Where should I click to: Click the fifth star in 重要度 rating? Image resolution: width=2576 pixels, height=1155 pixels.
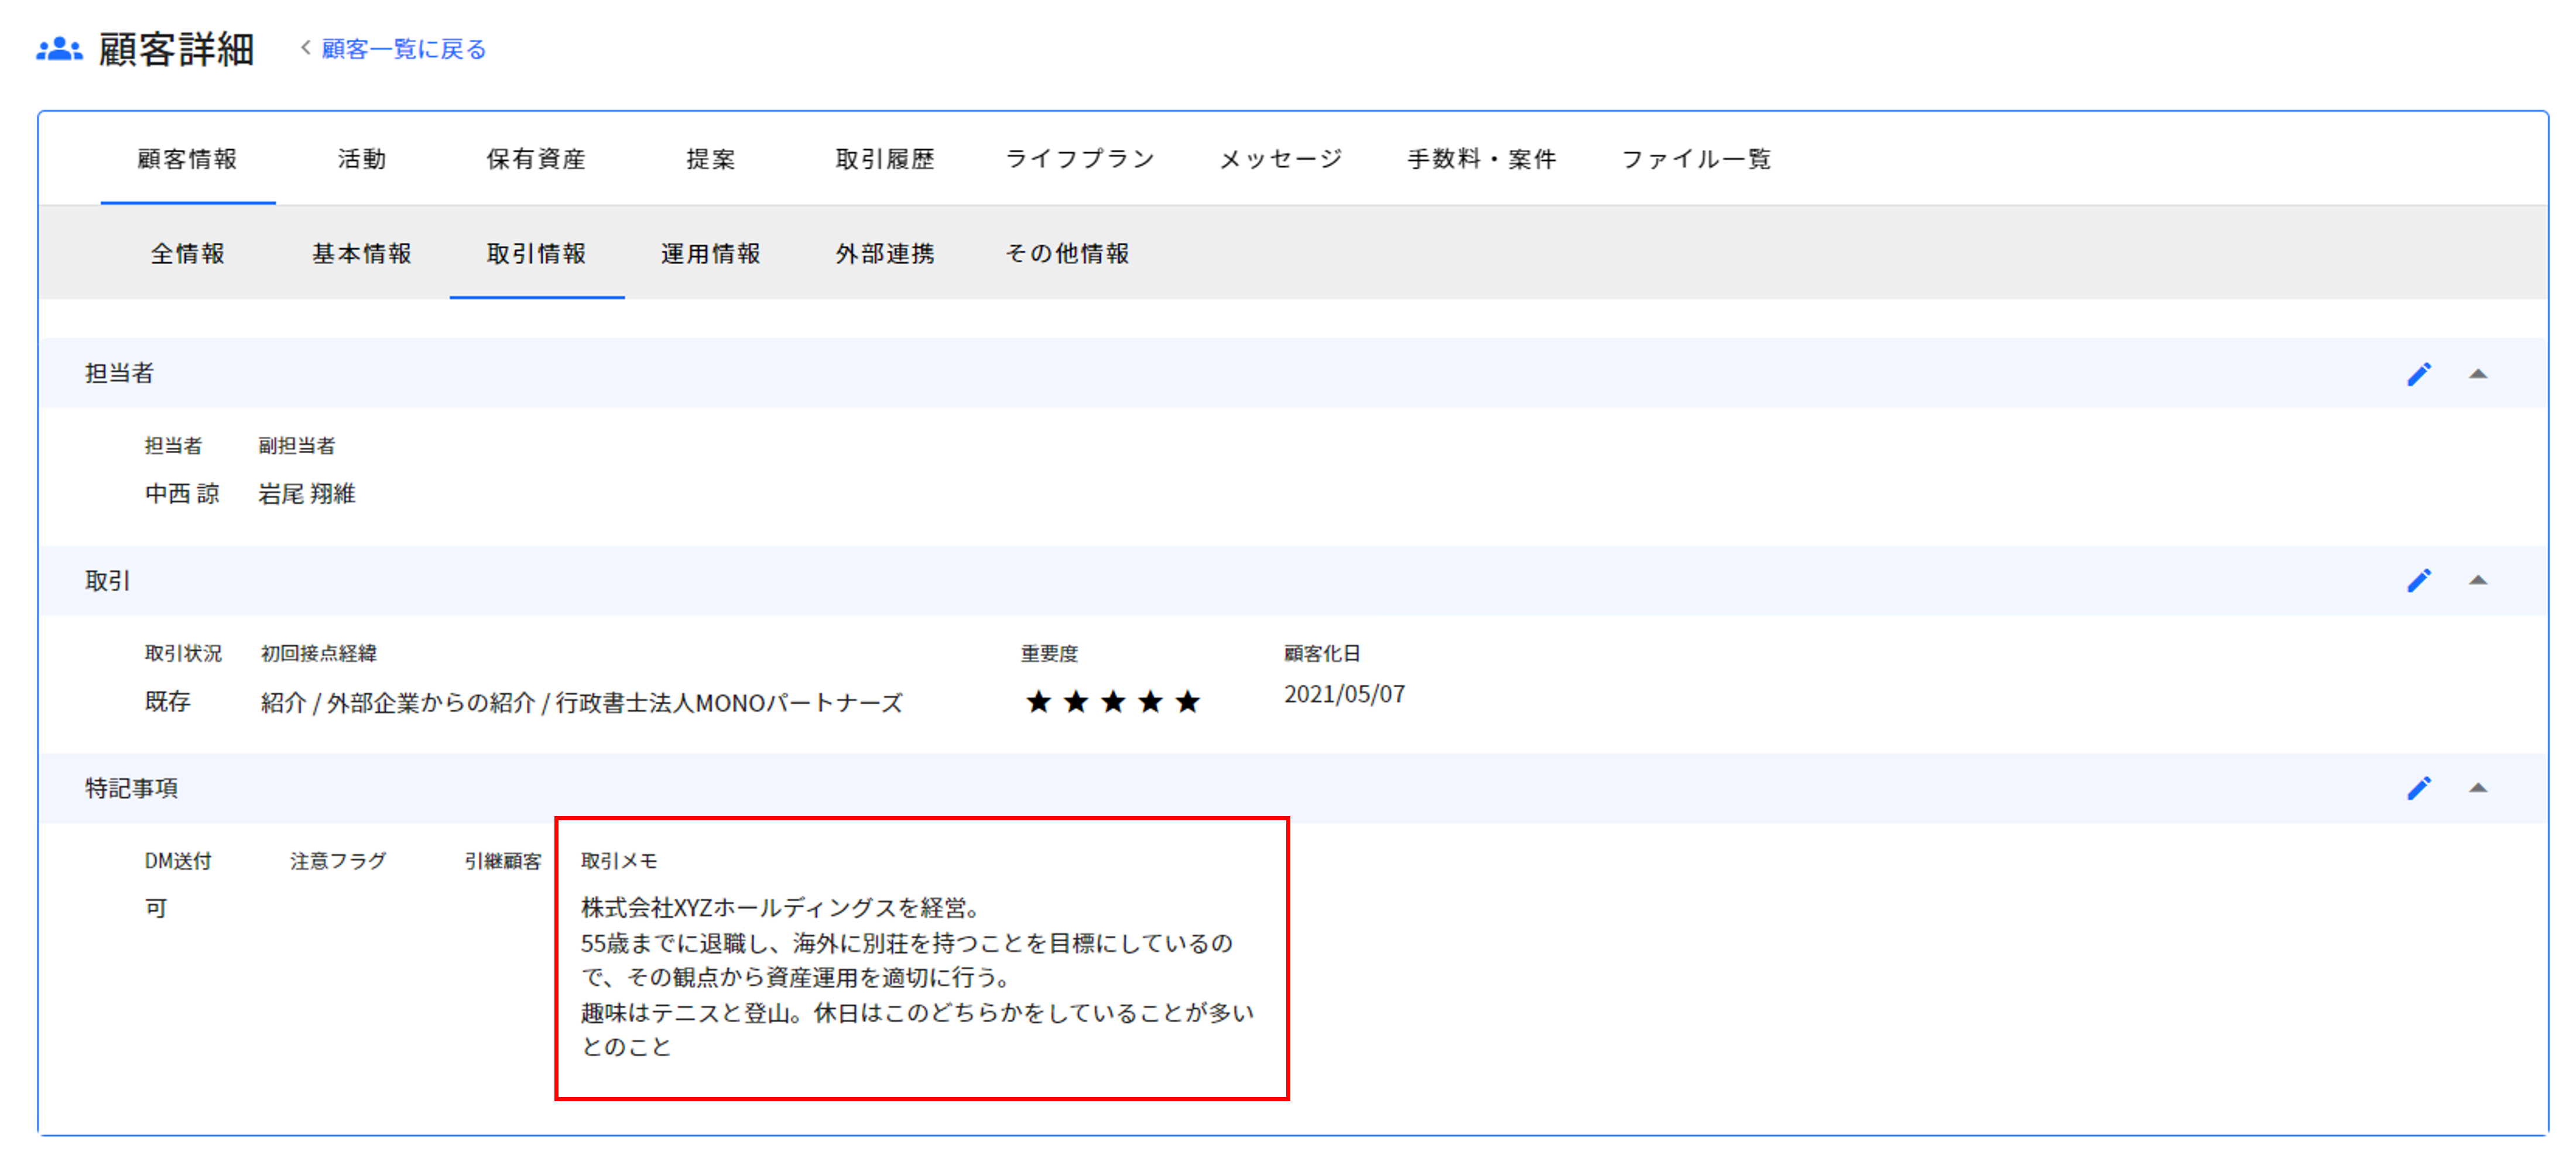point(1187,702)
